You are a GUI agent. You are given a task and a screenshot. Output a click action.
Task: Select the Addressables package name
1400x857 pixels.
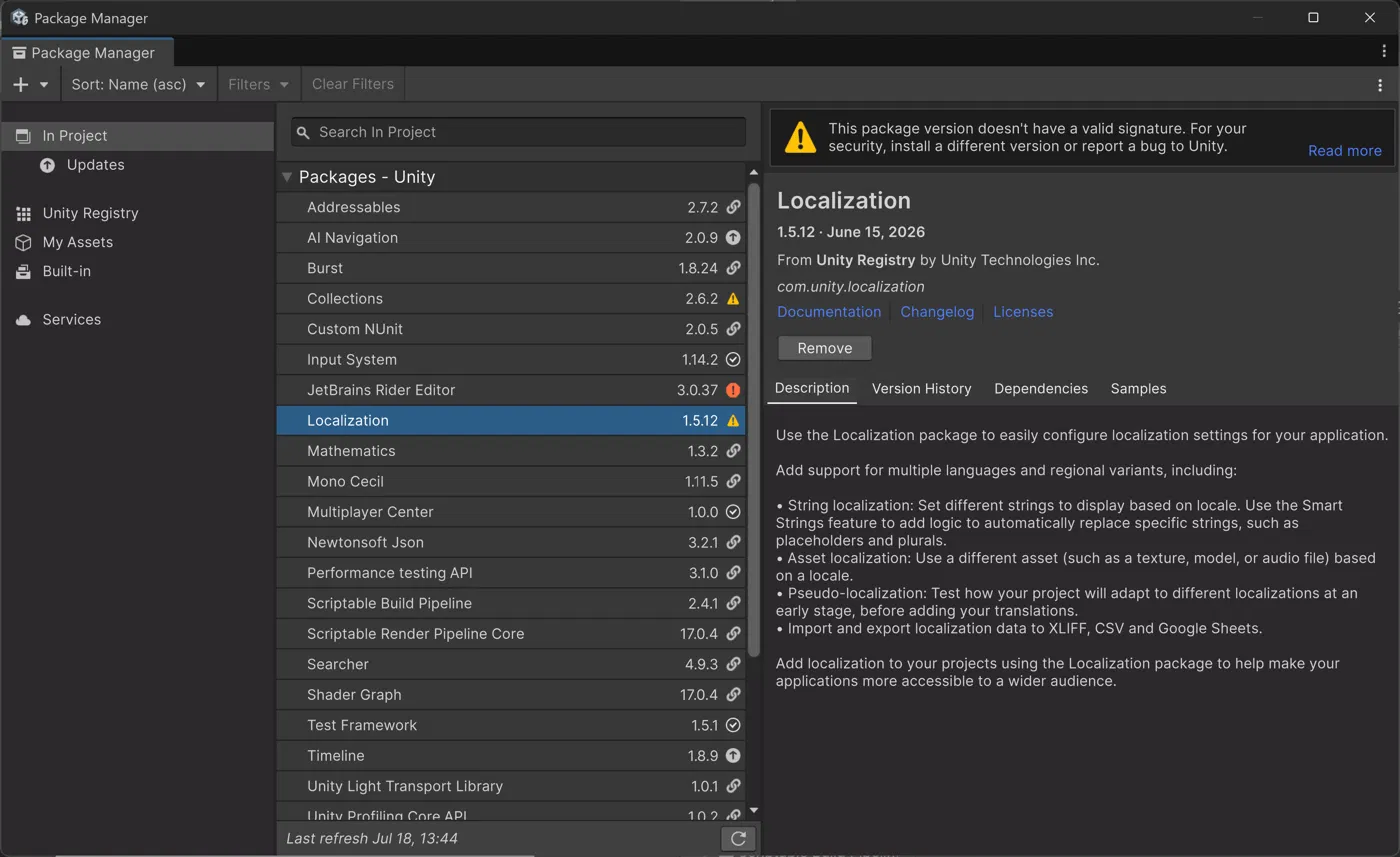point(353,207)
